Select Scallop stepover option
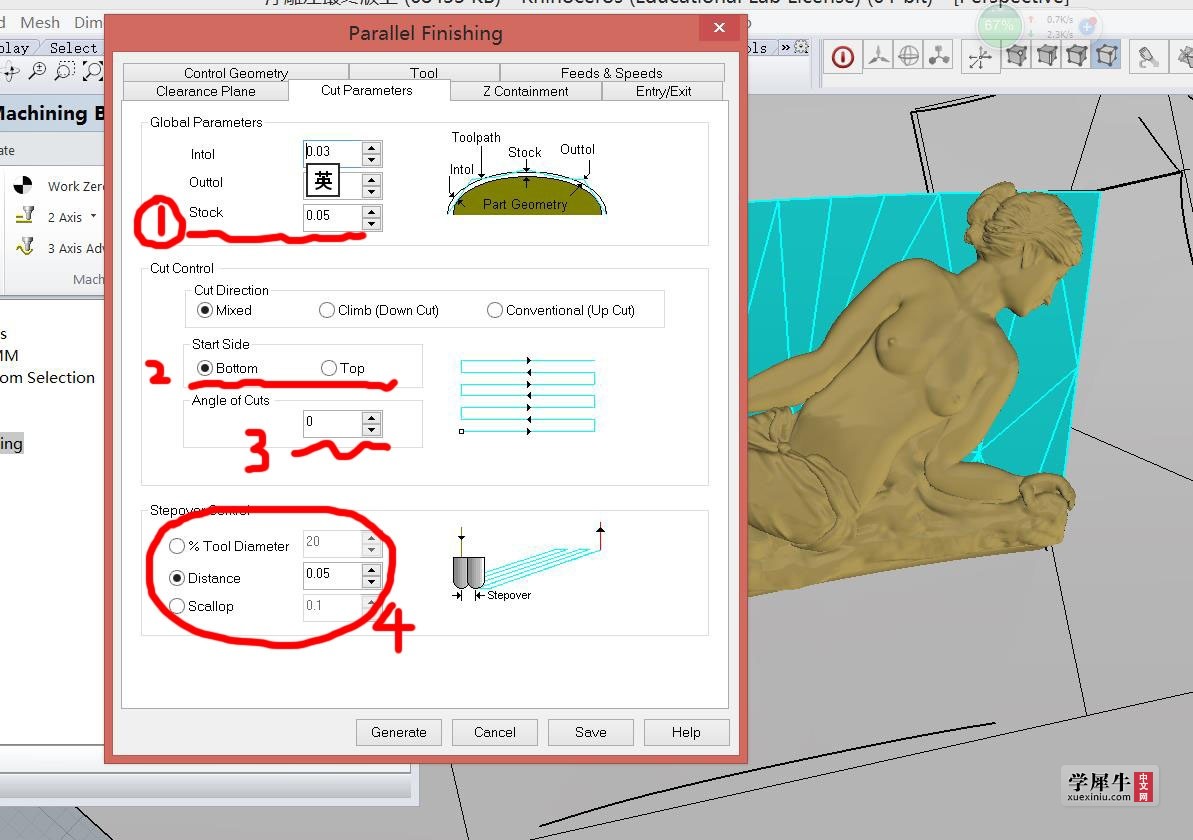The width and height of the screenshot is (1193, 840). 201,606
